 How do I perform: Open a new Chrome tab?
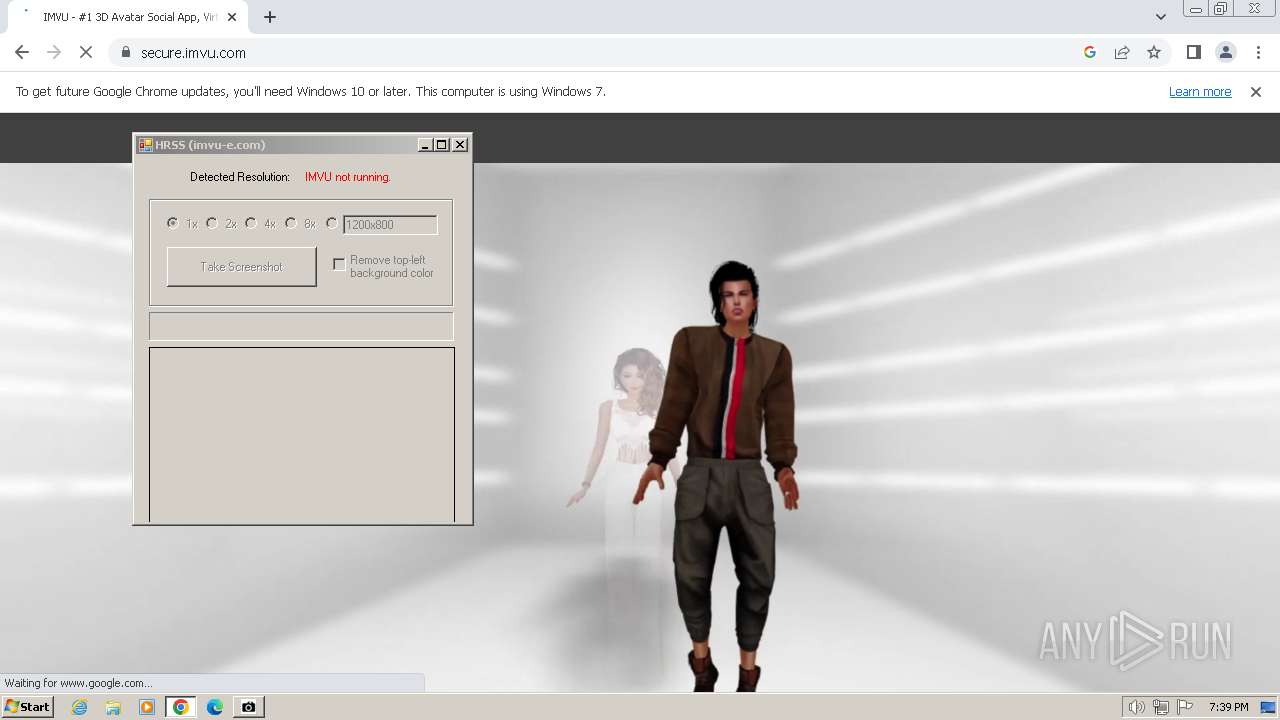(x=270, y=17)
